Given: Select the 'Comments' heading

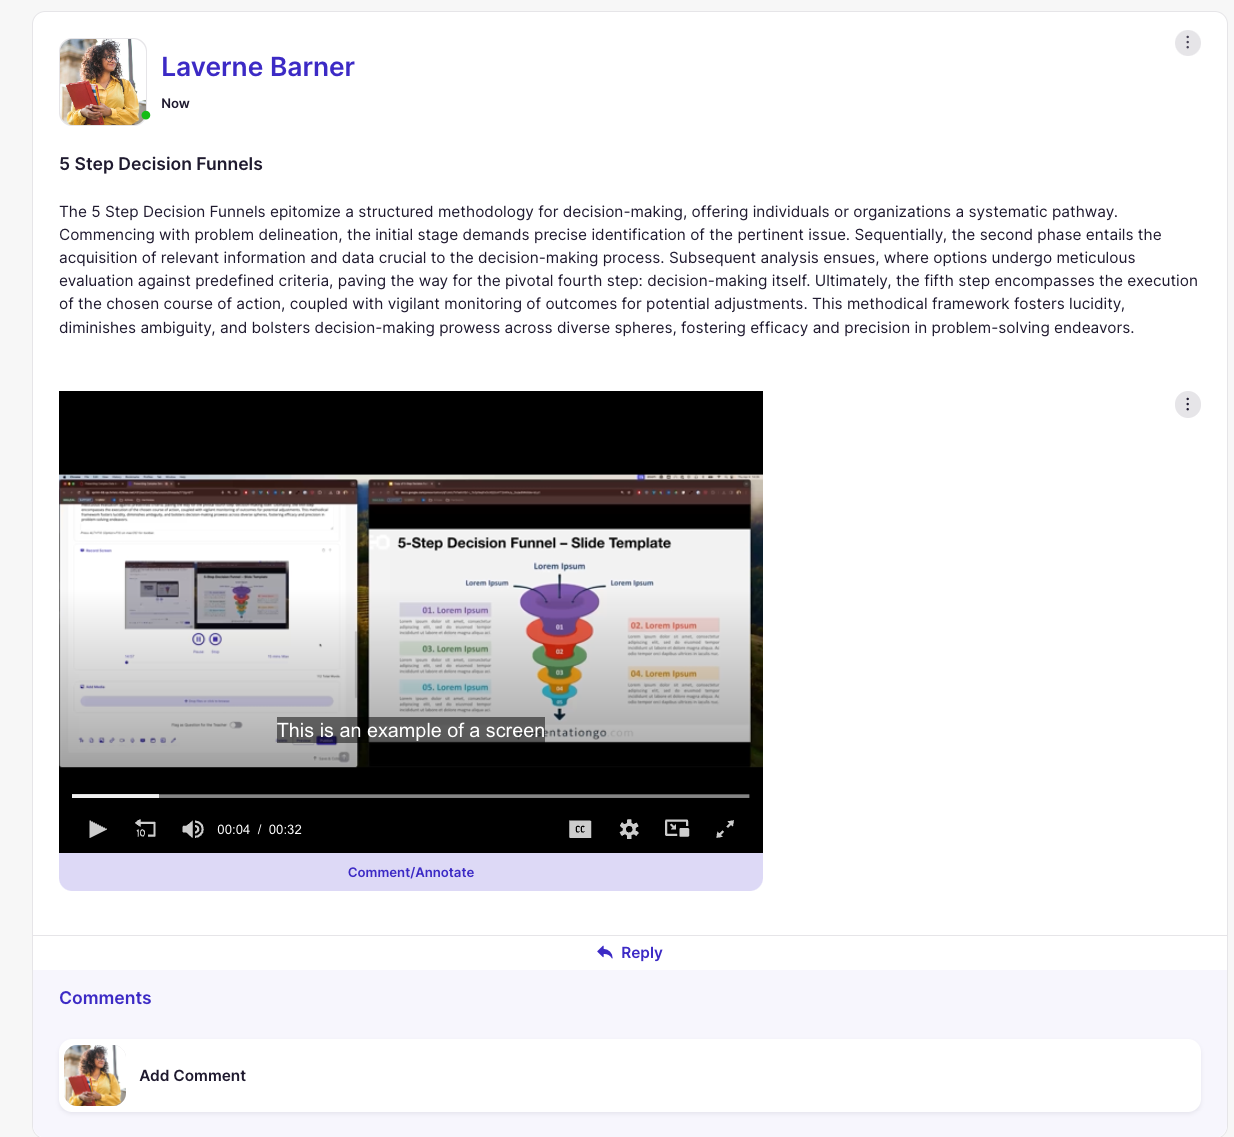Looking at the screenshot, I should (105, 998).
